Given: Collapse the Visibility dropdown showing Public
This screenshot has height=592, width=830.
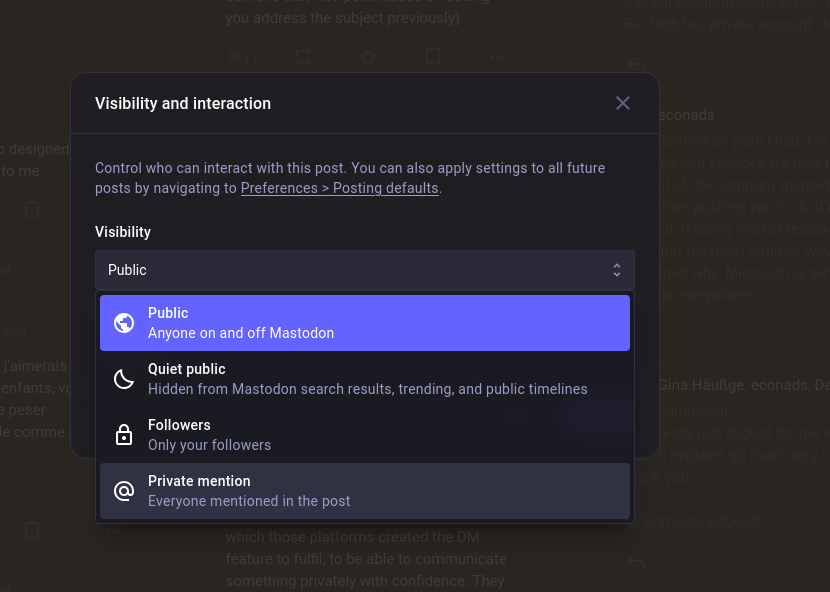Looking at the screenshot, I should pos(364,270).
